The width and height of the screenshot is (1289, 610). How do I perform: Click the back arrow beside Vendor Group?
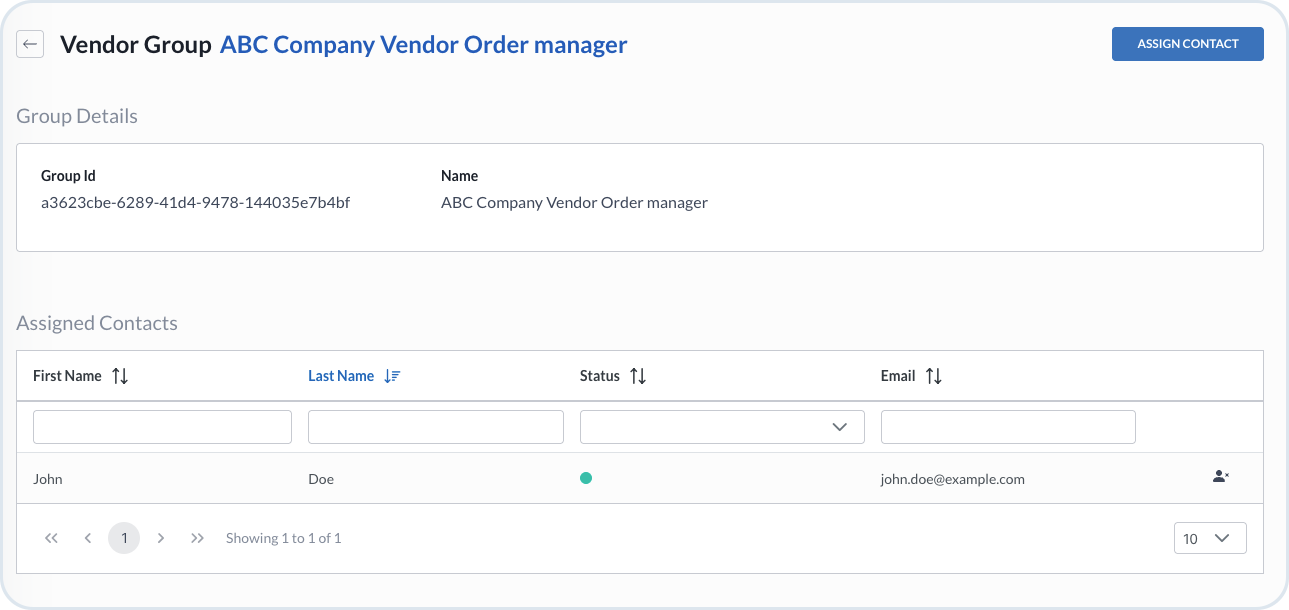pyautogui.click(x=30, y=44)
